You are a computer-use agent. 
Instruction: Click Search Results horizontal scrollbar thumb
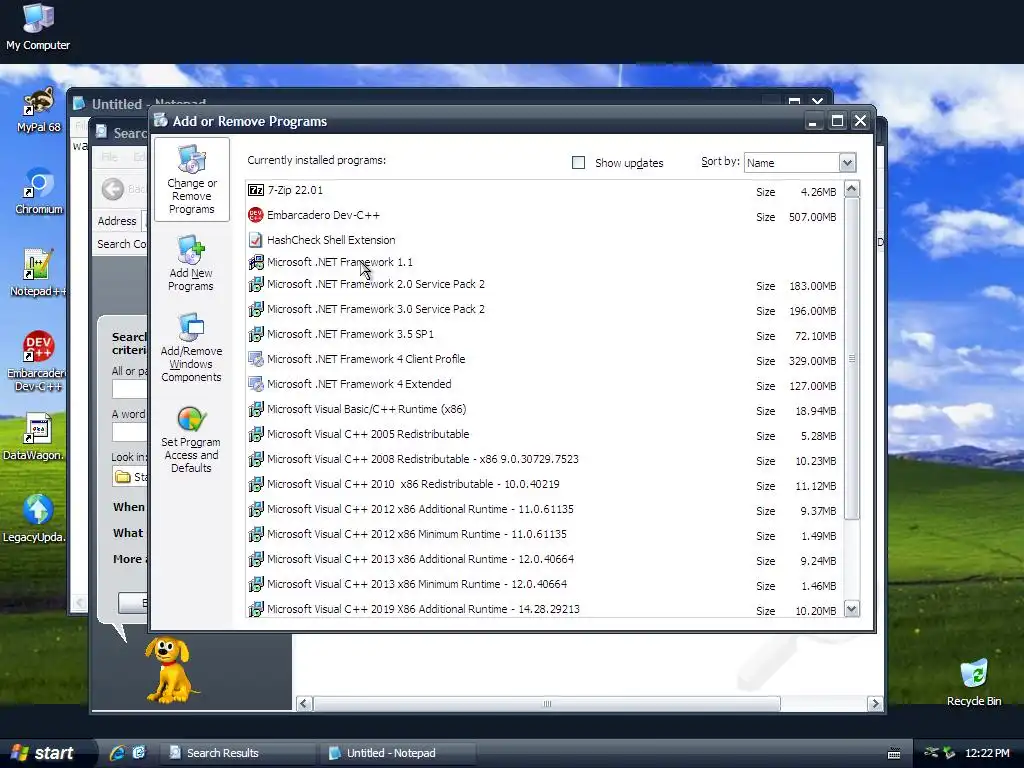[x=547, y=703]
